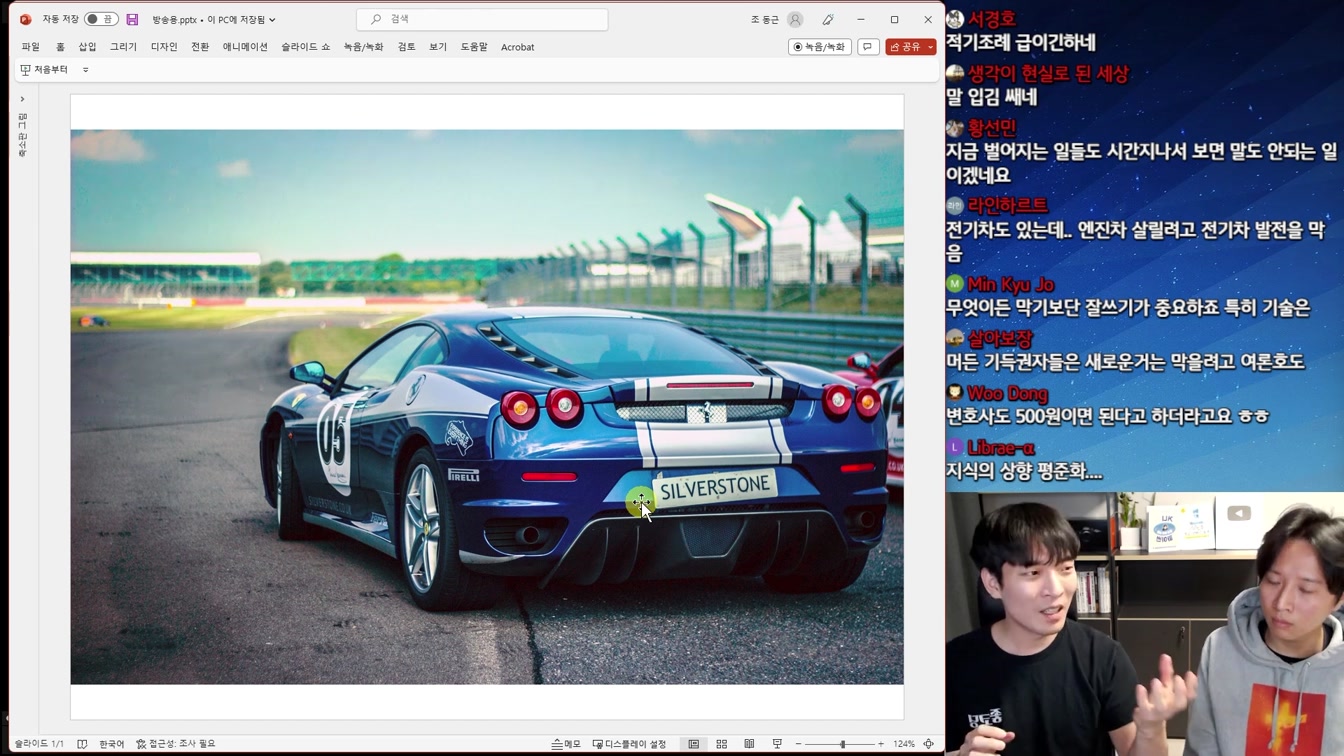Click 슬라이드 1/1 in the status bar
The width and height of the screenshot is (1344, 756).
click(39, 744)
